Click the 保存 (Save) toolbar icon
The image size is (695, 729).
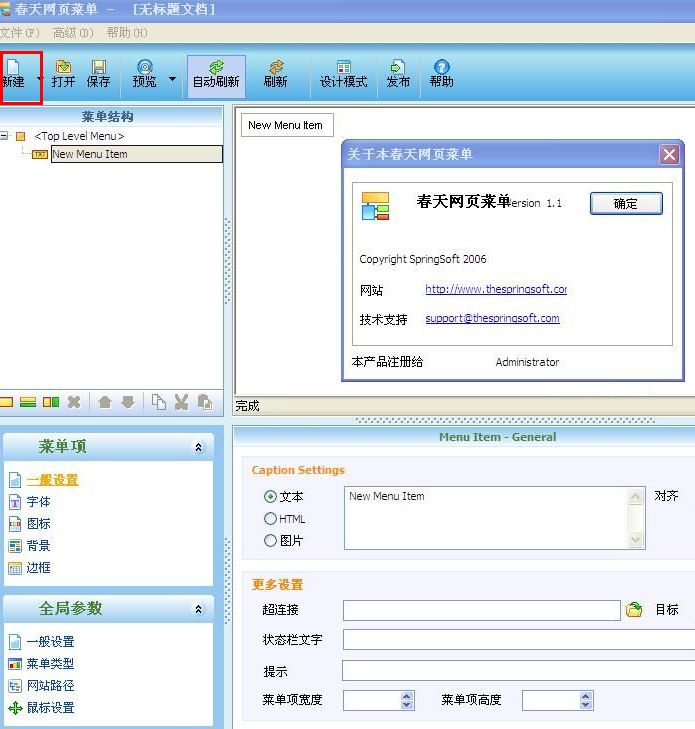pos(98,74)
